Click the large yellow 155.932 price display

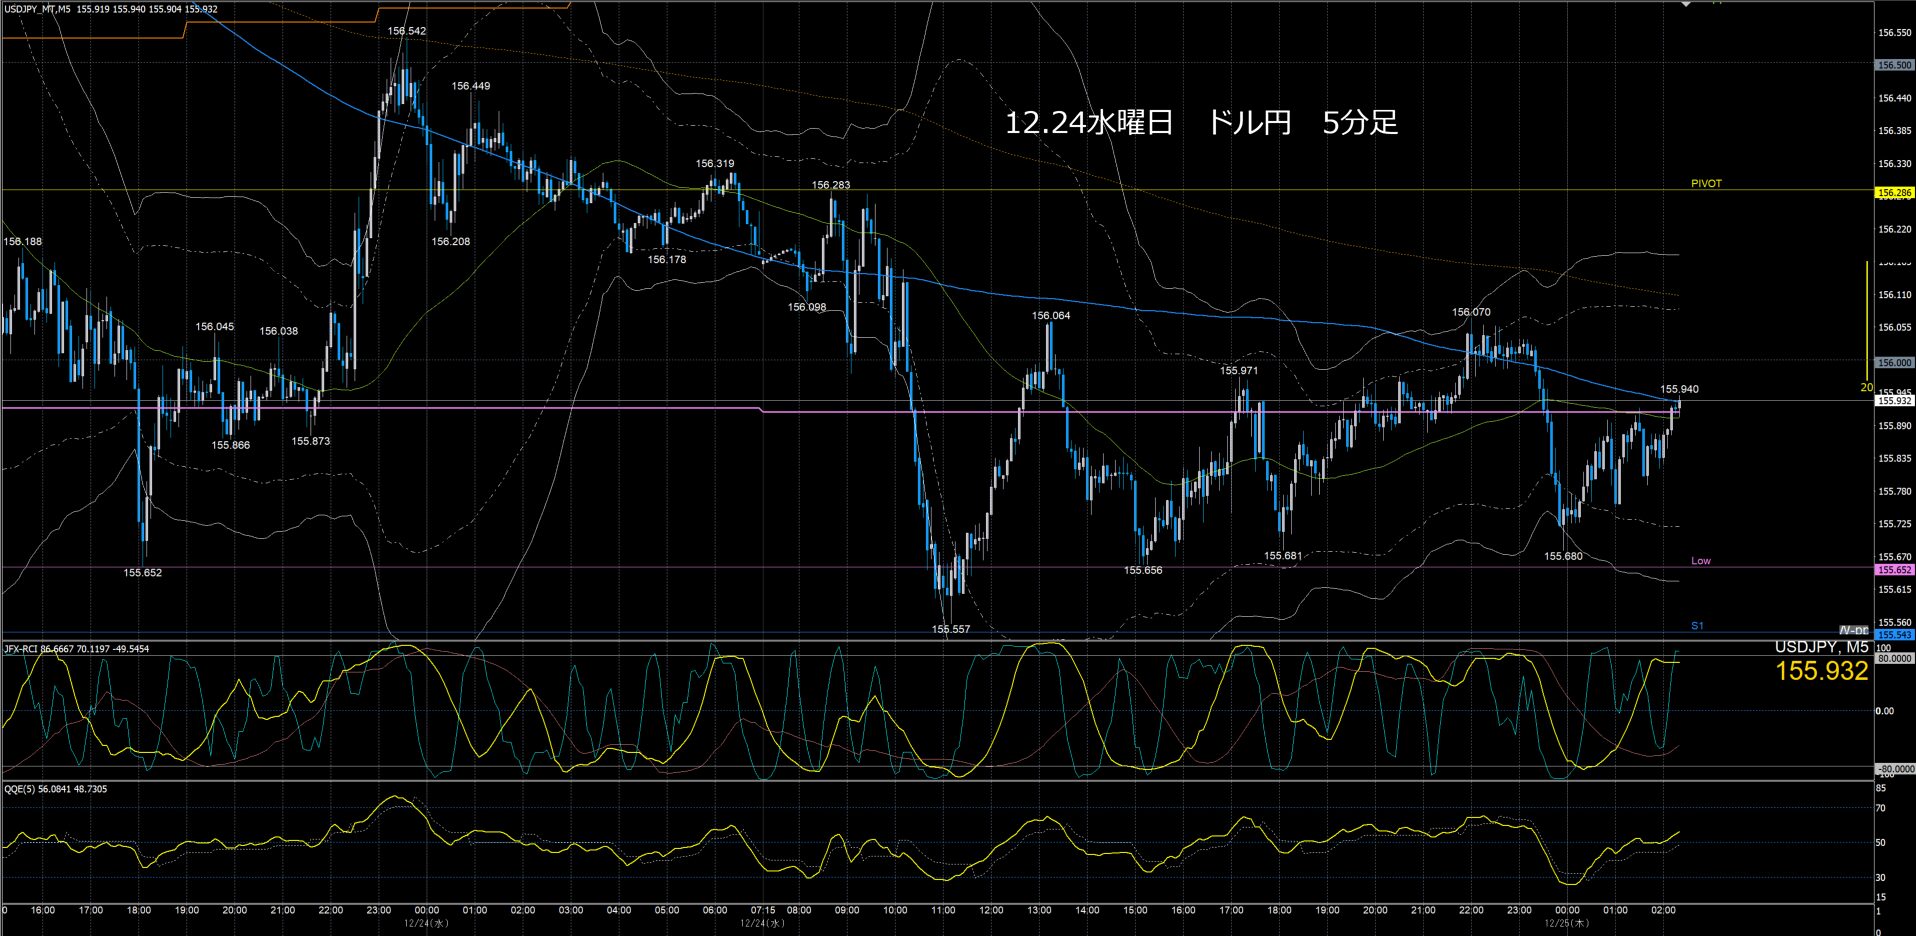pyautogui.click(x=1821, y=671)
